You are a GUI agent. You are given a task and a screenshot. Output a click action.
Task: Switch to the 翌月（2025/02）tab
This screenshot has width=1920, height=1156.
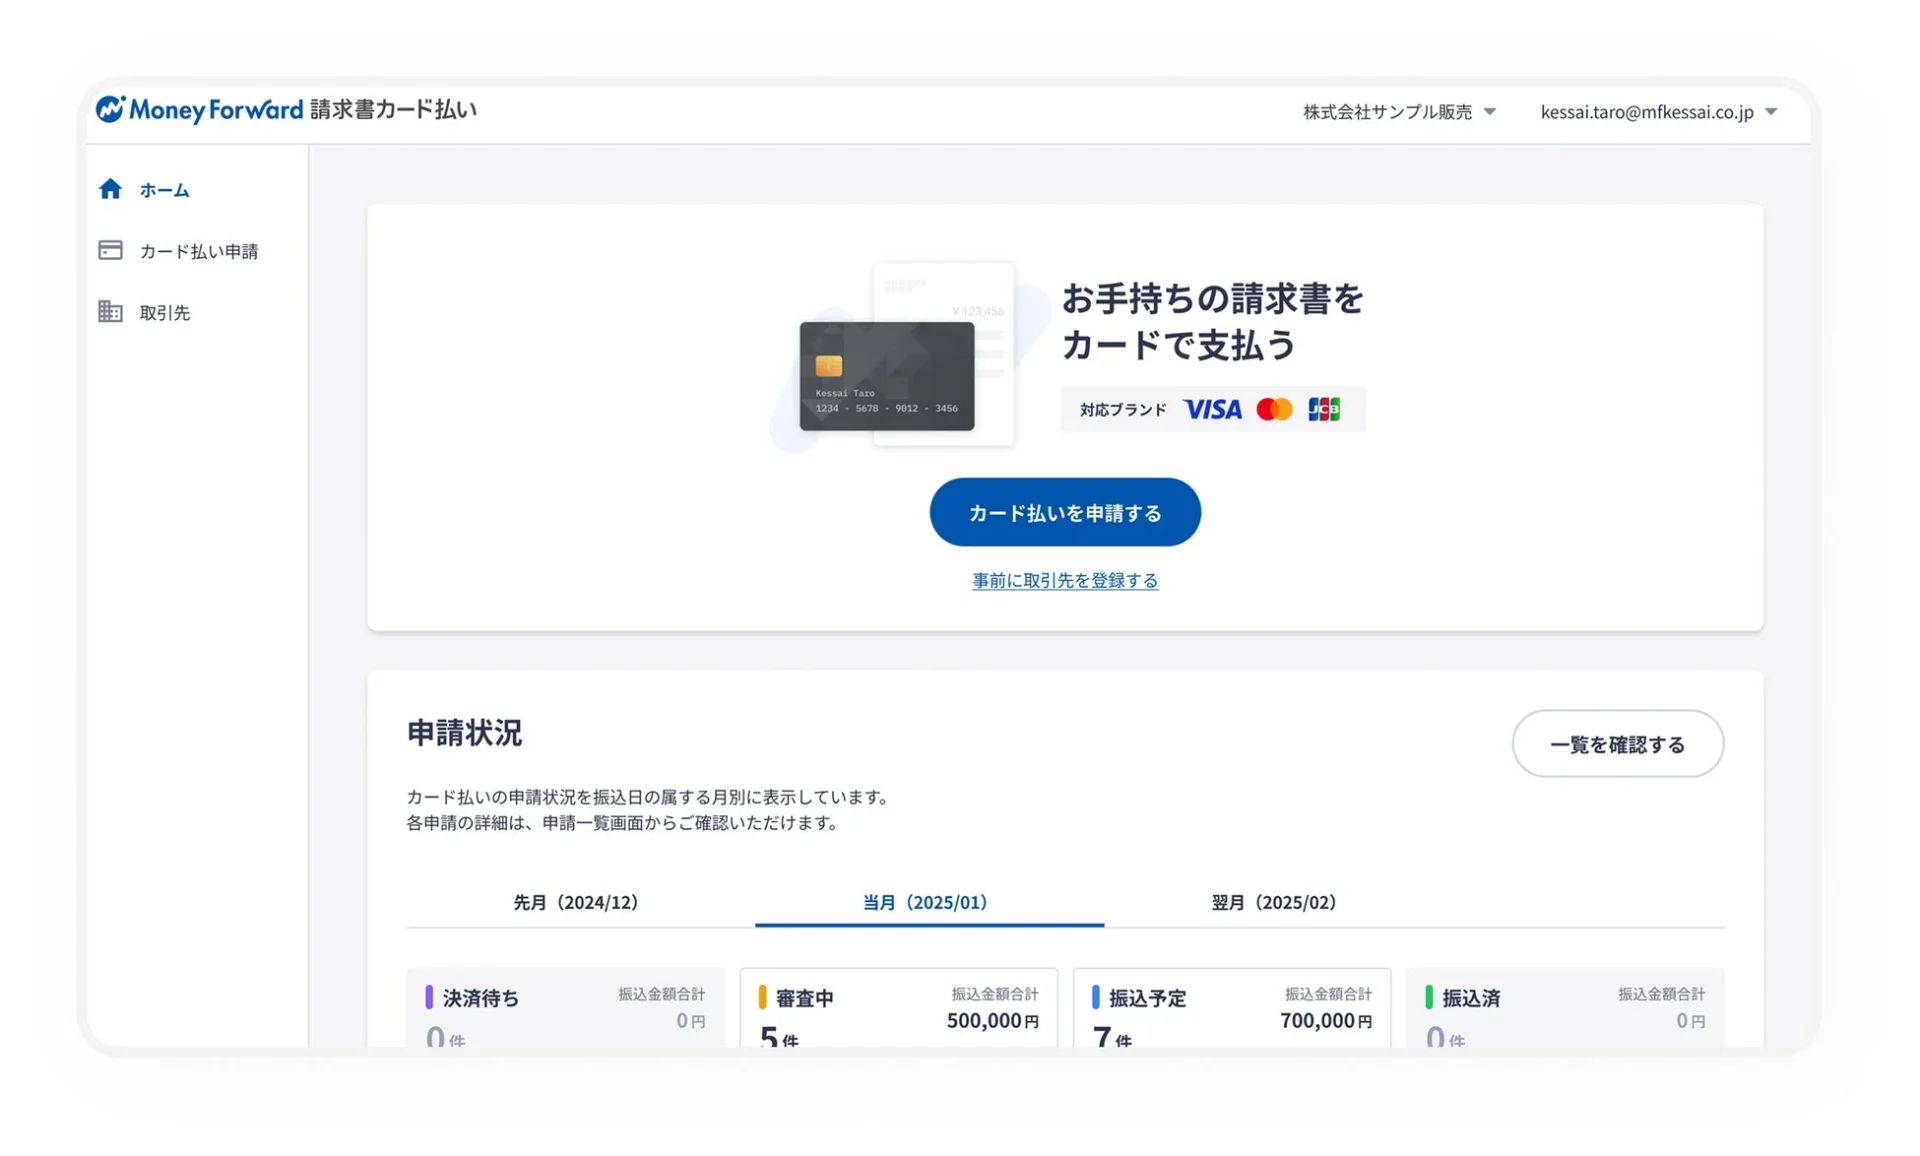pos(1272,901)
